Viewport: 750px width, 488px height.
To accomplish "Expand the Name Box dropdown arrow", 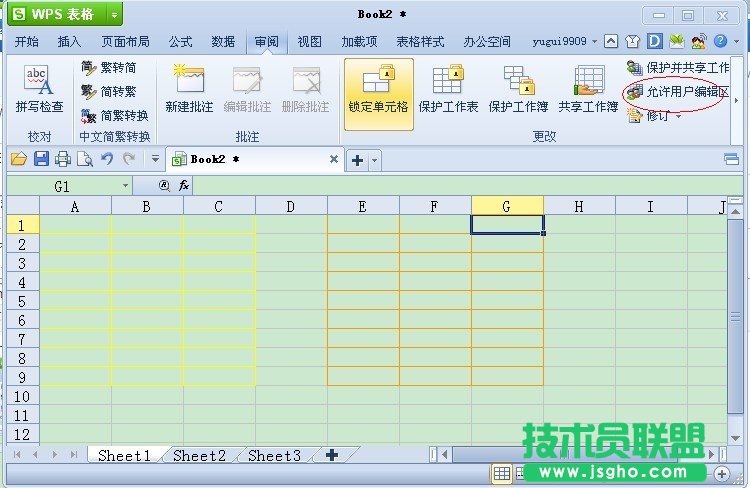I will coord(125,186).
